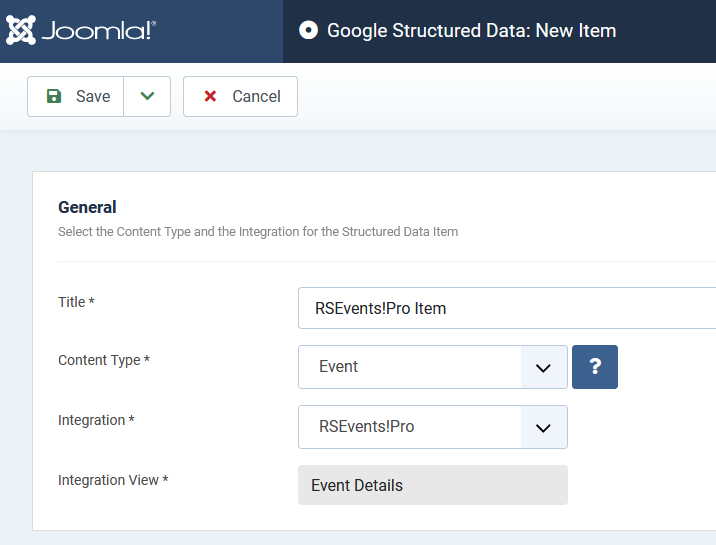
Task: Click the Content Type label
Action: (x=104, y=360)
